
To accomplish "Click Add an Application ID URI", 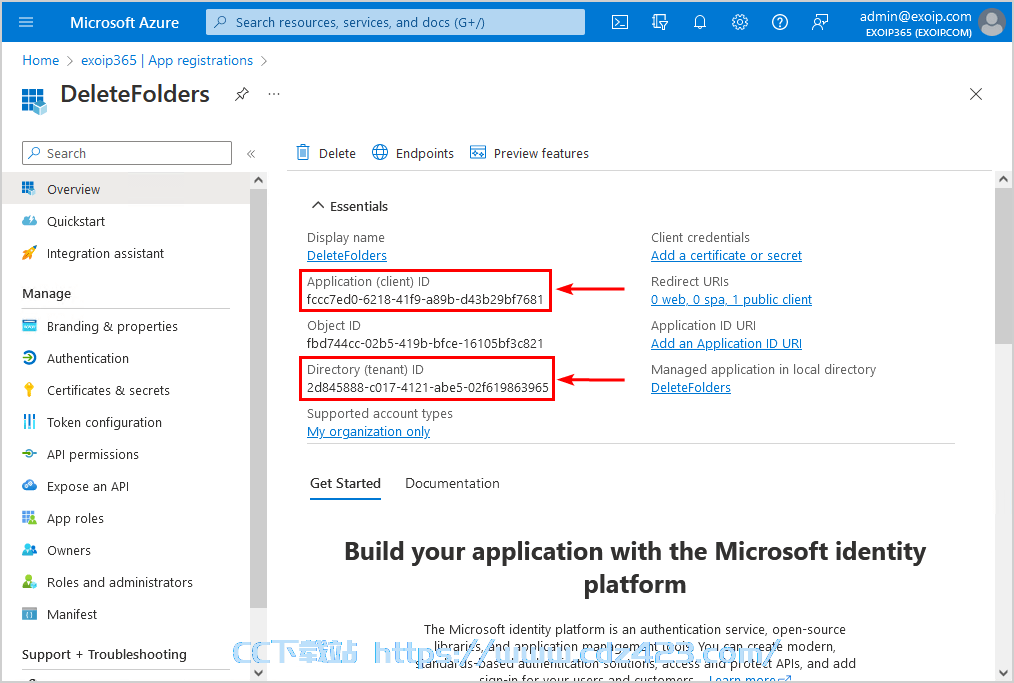I will pos(726,343).
